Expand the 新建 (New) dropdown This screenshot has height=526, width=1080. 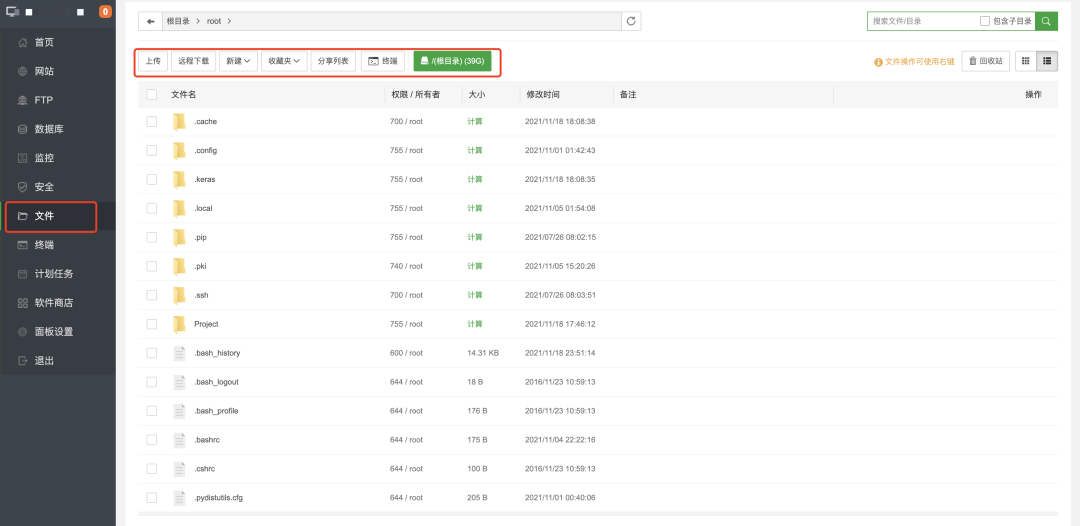pyautogui.click(x=238, y=61)
